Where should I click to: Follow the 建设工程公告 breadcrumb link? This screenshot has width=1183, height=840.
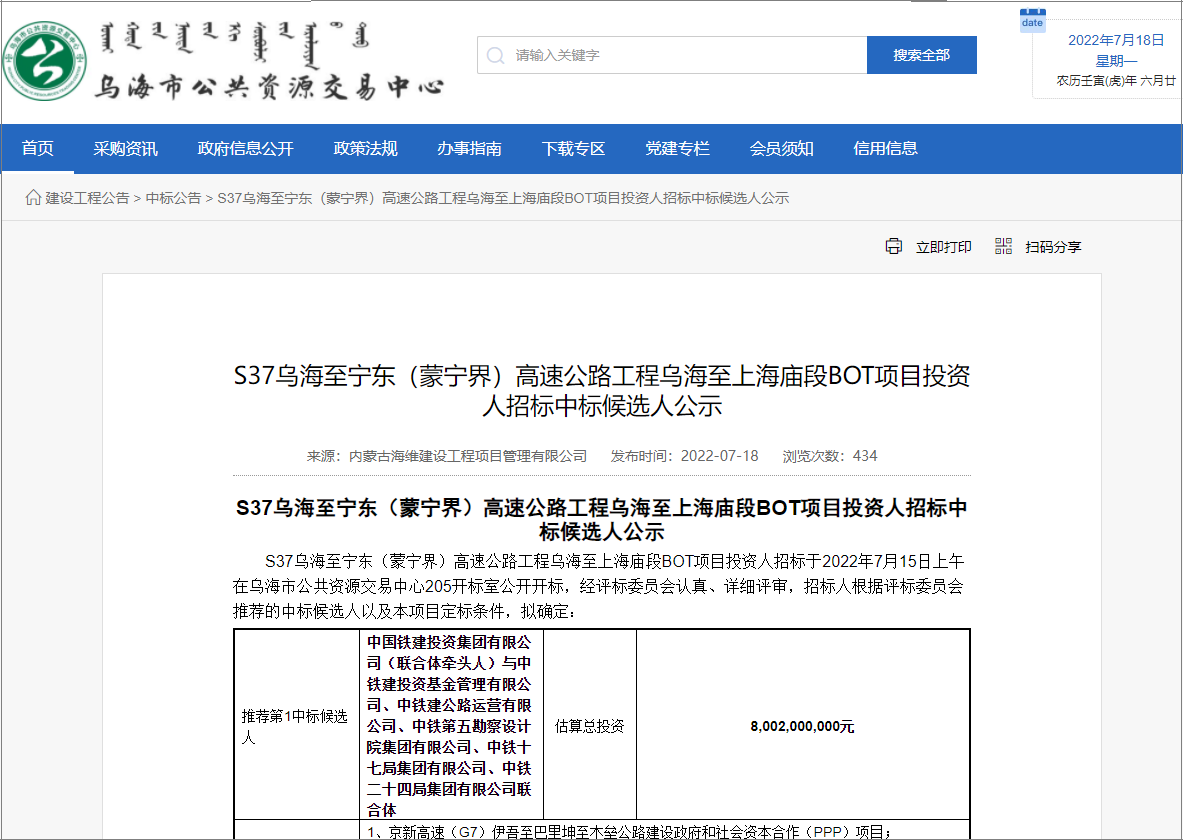tap(87, 198)
